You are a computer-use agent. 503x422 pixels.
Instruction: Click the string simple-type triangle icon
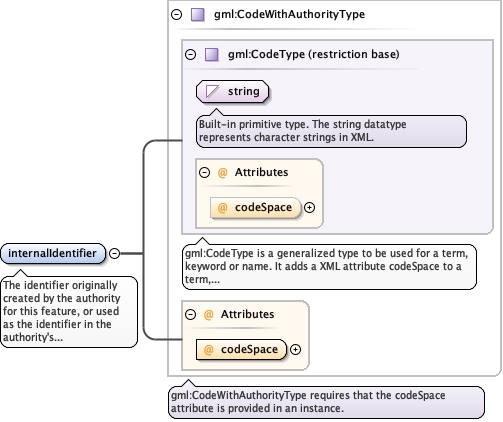[x=212, y=91]
